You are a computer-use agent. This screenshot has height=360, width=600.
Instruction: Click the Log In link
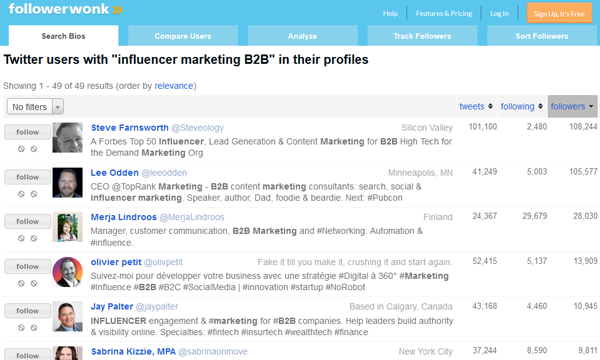[499, 13]
